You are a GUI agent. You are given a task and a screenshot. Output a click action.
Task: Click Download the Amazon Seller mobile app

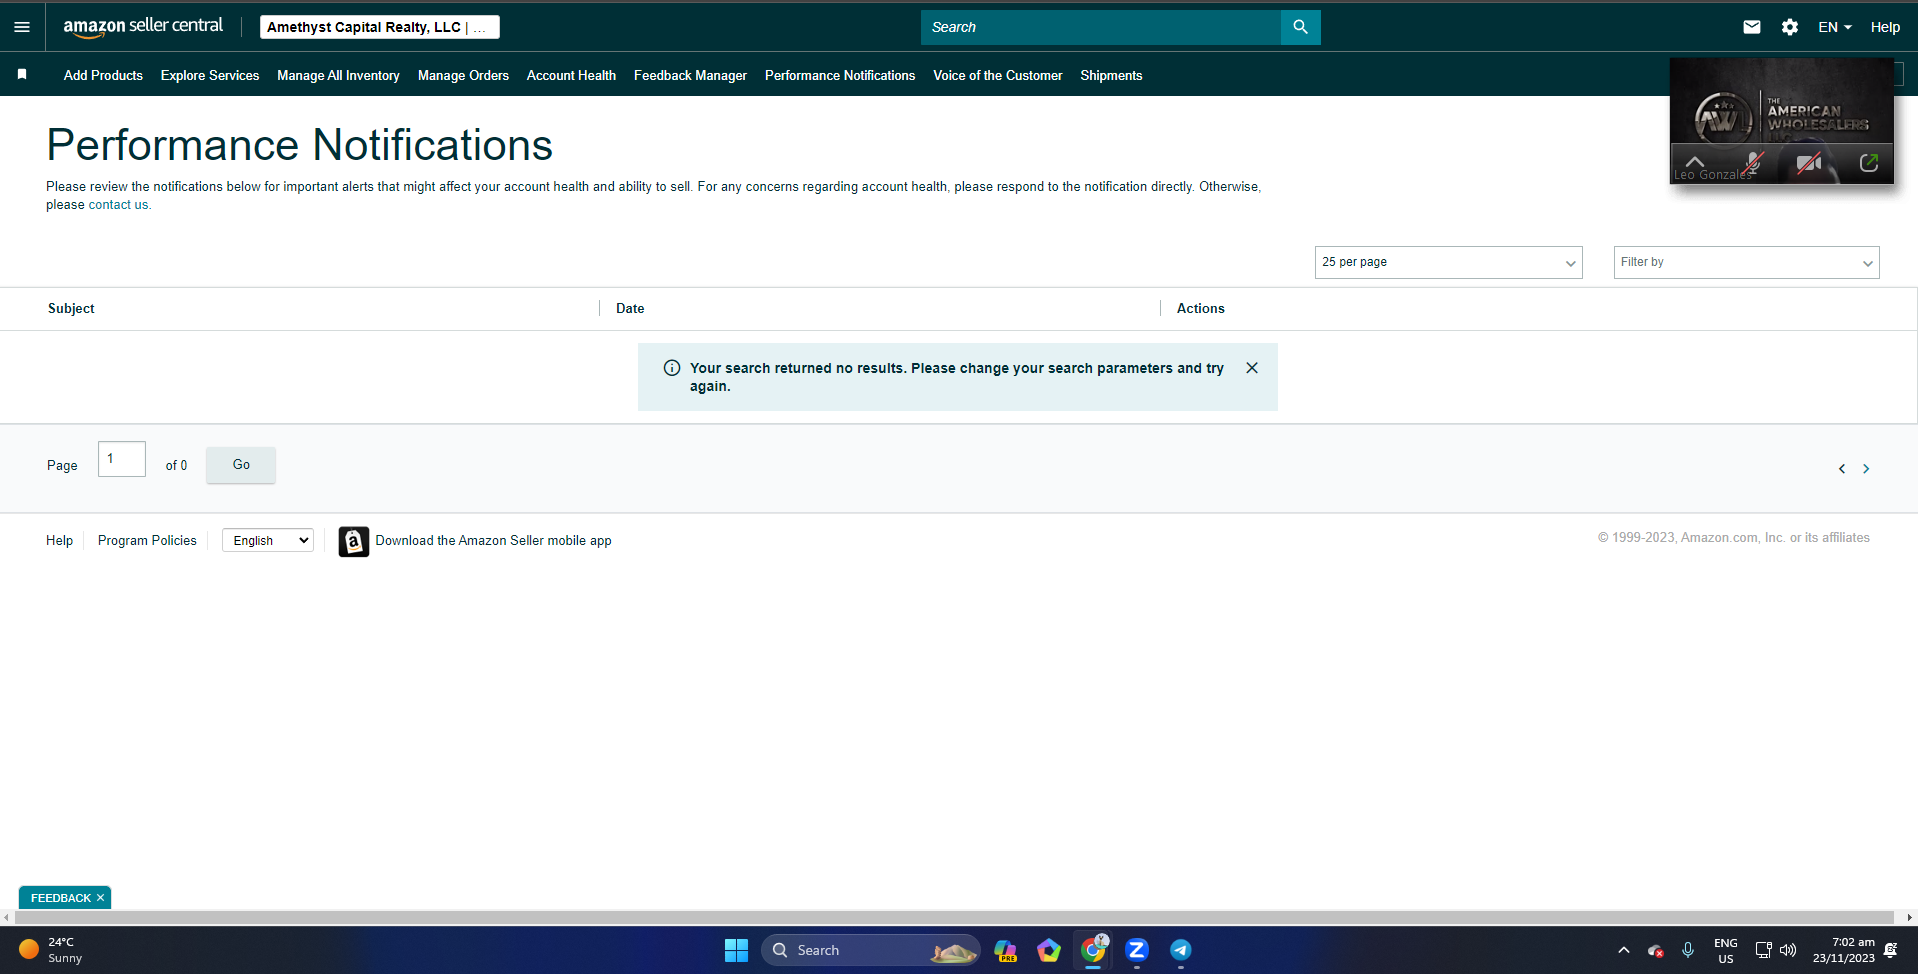click(493, 541)
